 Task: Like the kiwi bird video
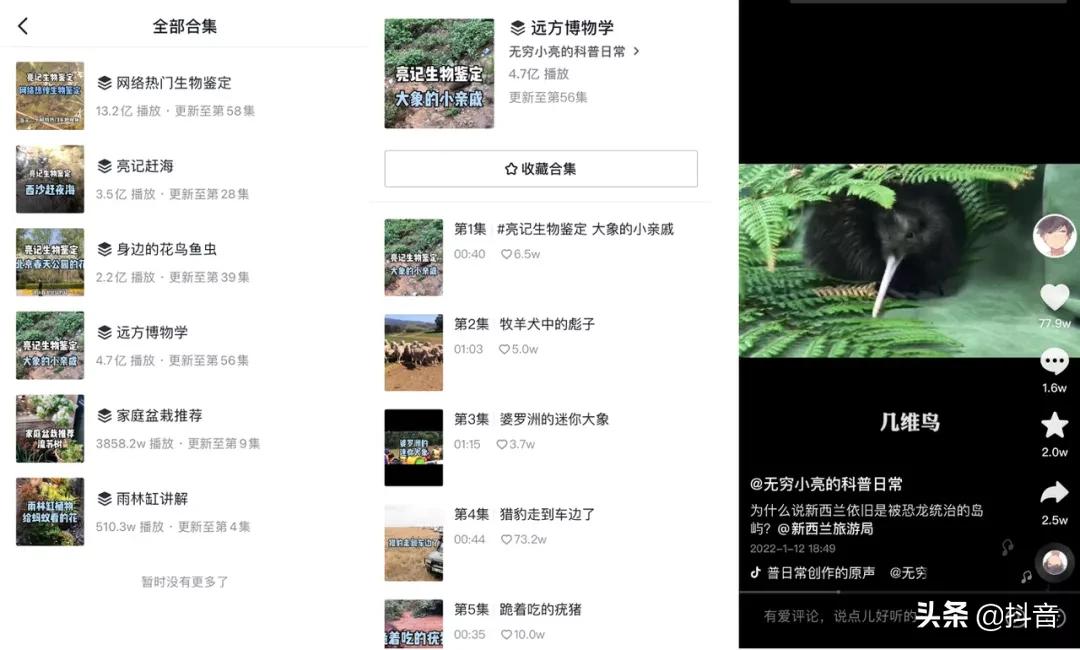coord(1055,295)
